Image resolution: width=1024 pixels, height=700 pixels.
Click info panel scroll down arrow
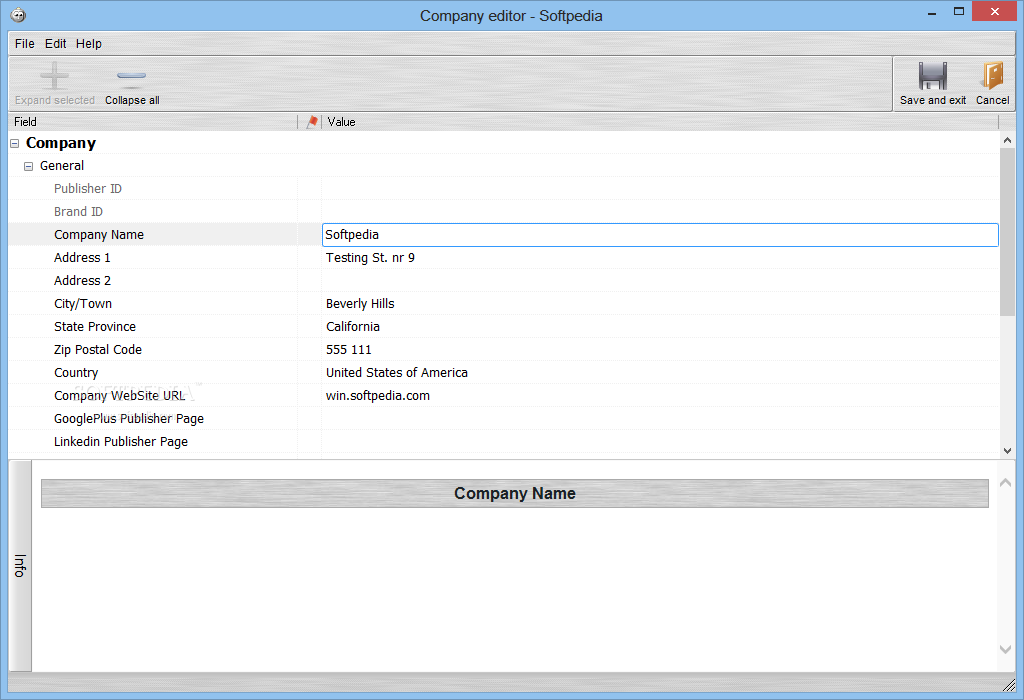pyautogui.click(x=1006, y=649)
